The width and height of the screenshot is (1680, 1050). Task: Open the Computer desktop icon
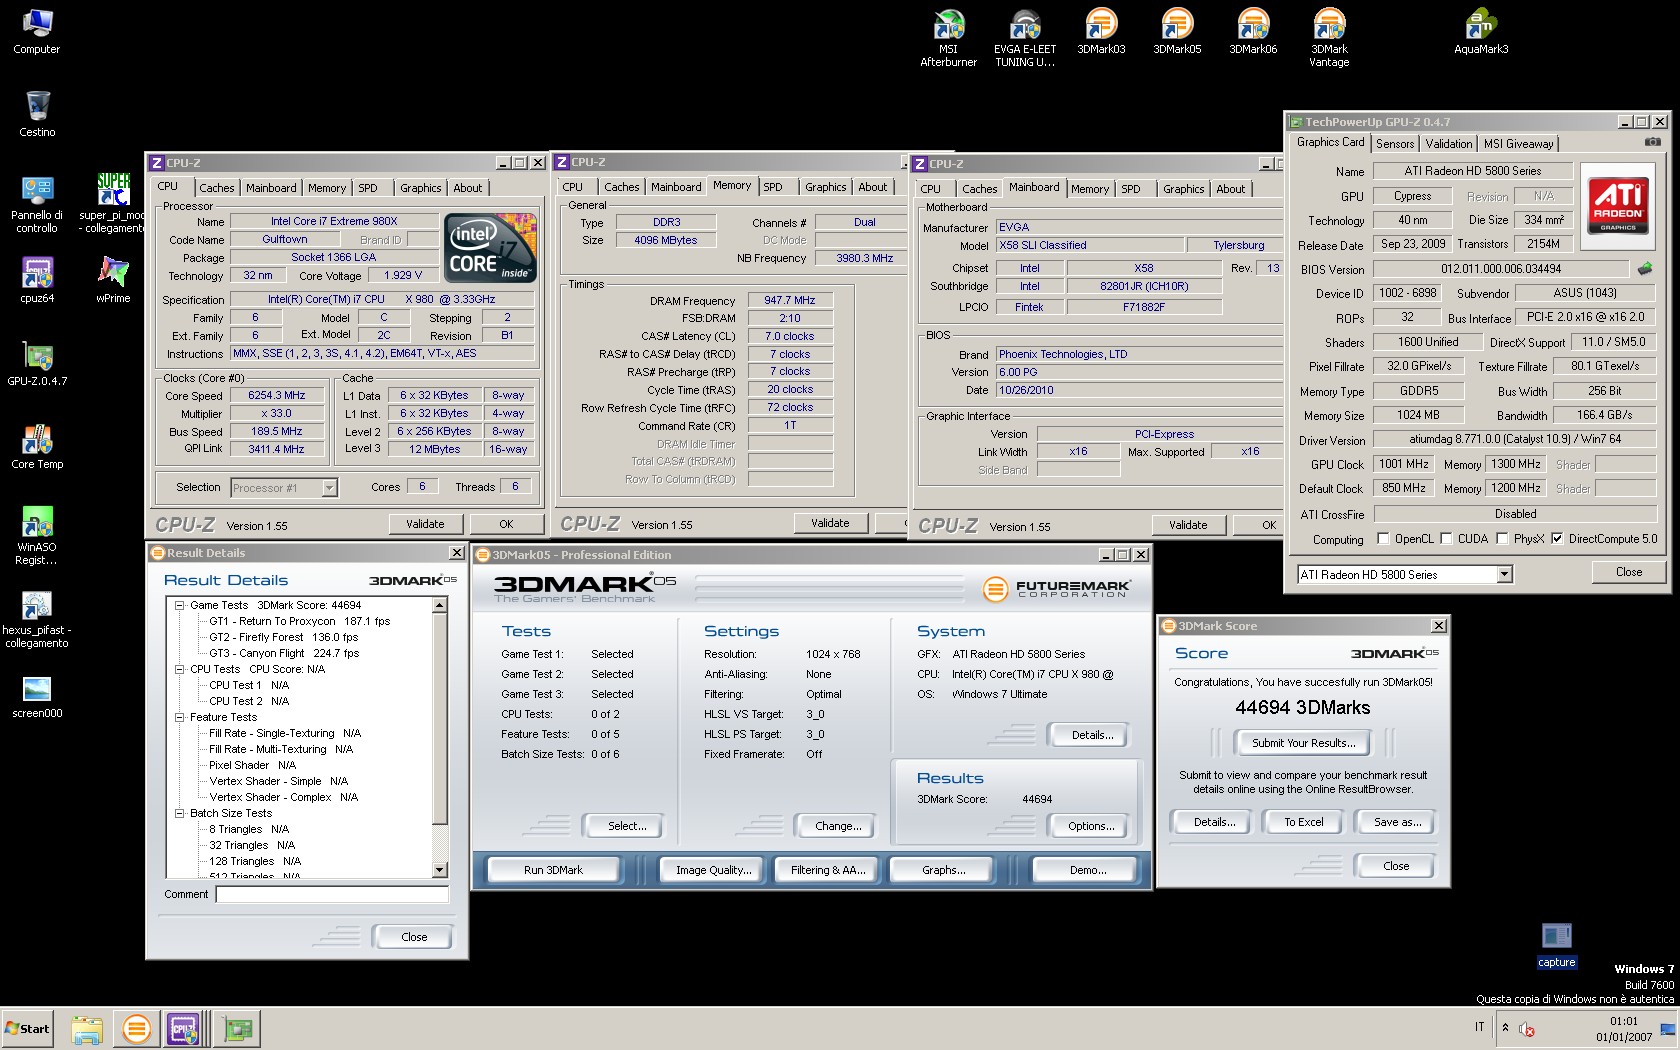[37, 30]
